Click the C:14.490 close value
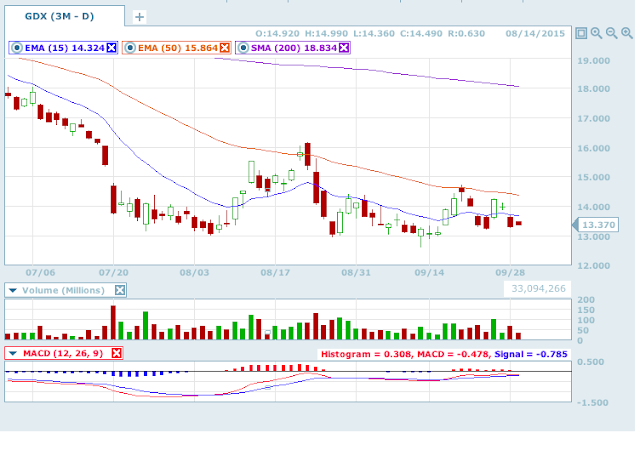The height and width of the screenshot is (450, 640). click(421, 33)
